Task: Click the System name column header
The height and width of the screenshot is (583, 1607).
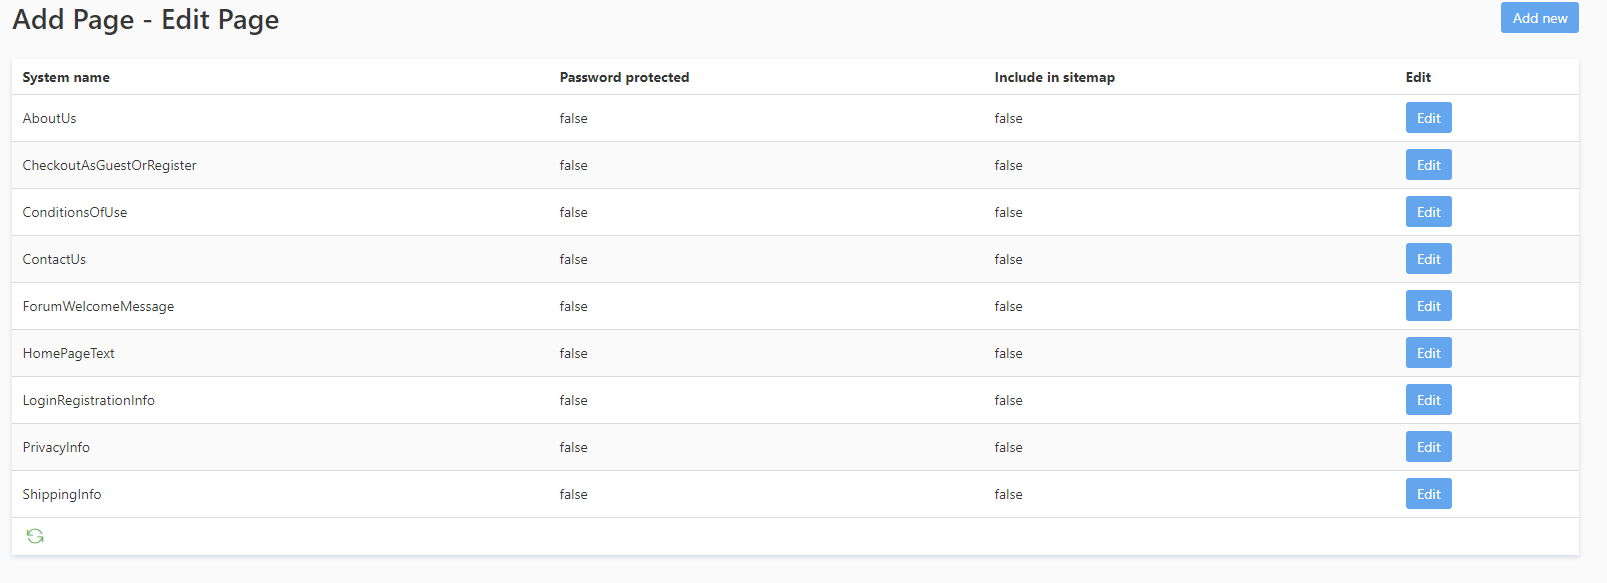Action: click(x=66, y=77)
